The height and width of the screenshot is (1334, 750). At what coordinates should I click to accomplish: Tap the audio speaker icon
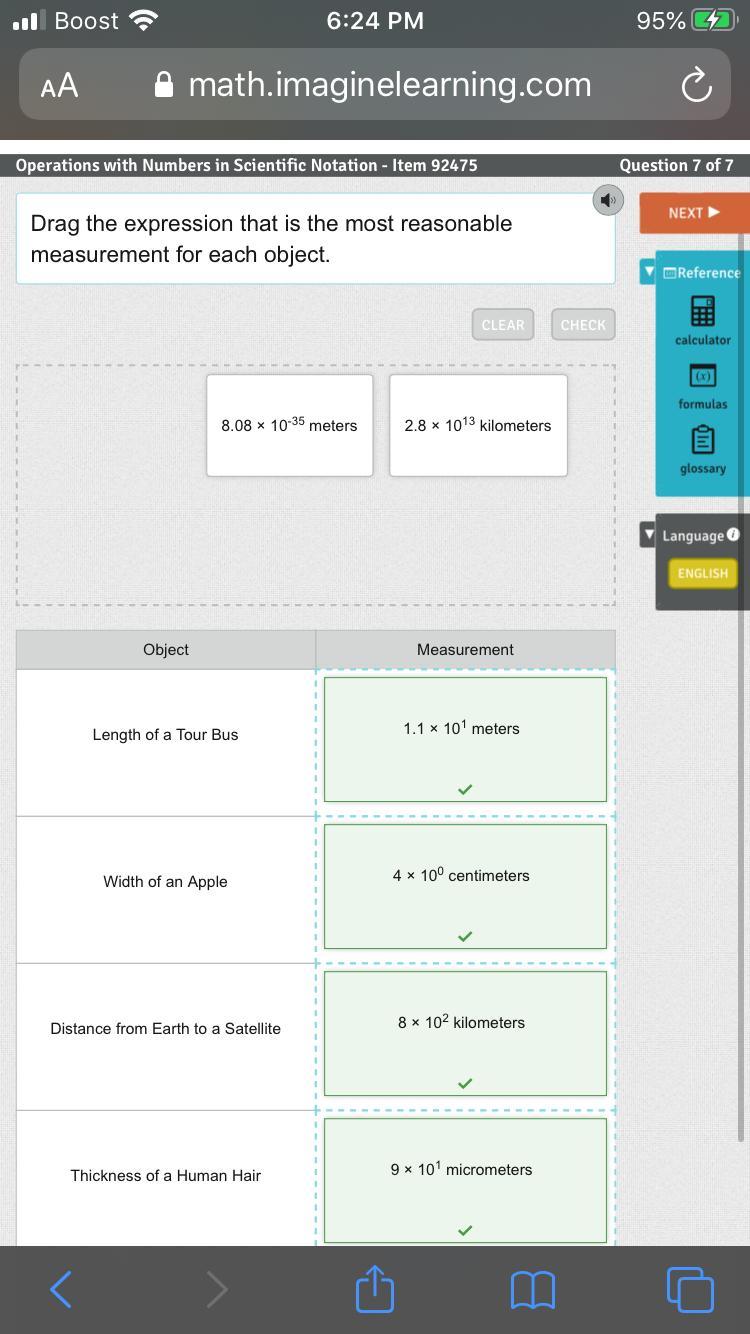point(606,200)
